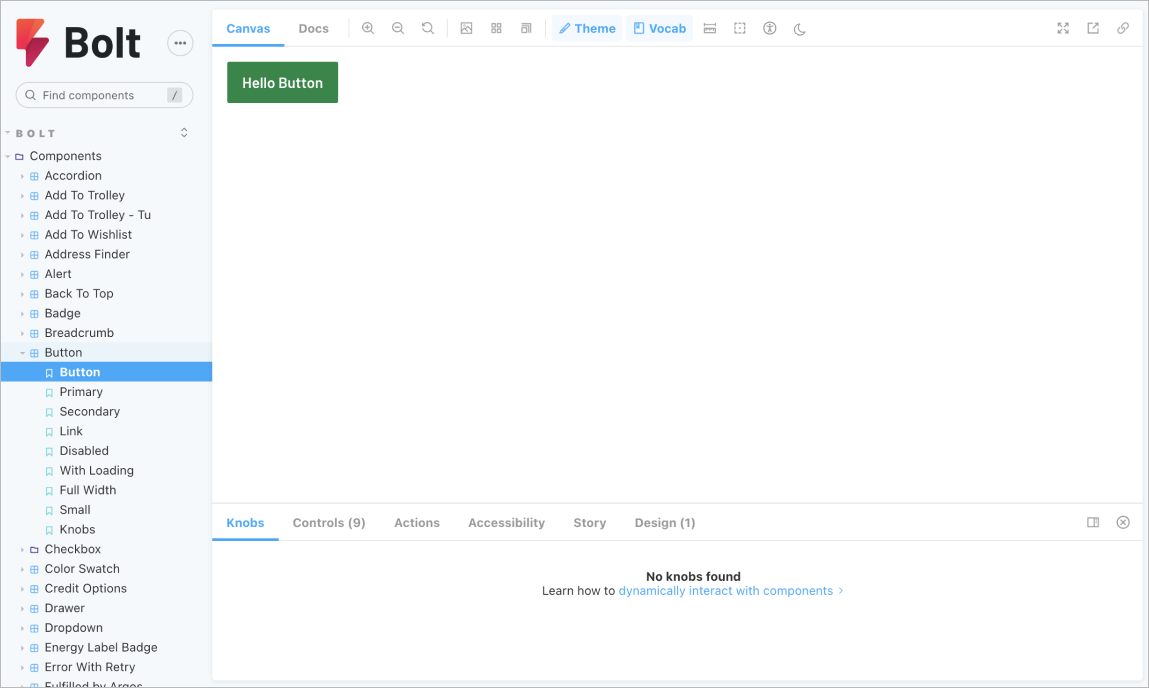Open the background changer icon
Viewport: 1149px width, 688px height.
coord(466,29)
